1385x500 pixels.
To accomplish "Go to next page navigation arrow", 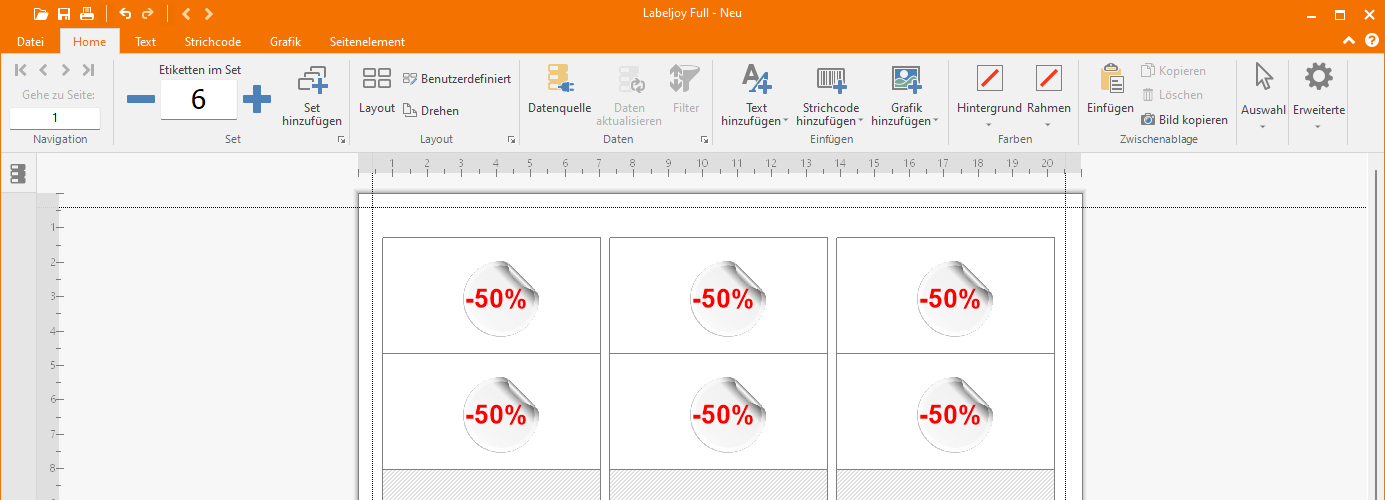I will (65, 70).
